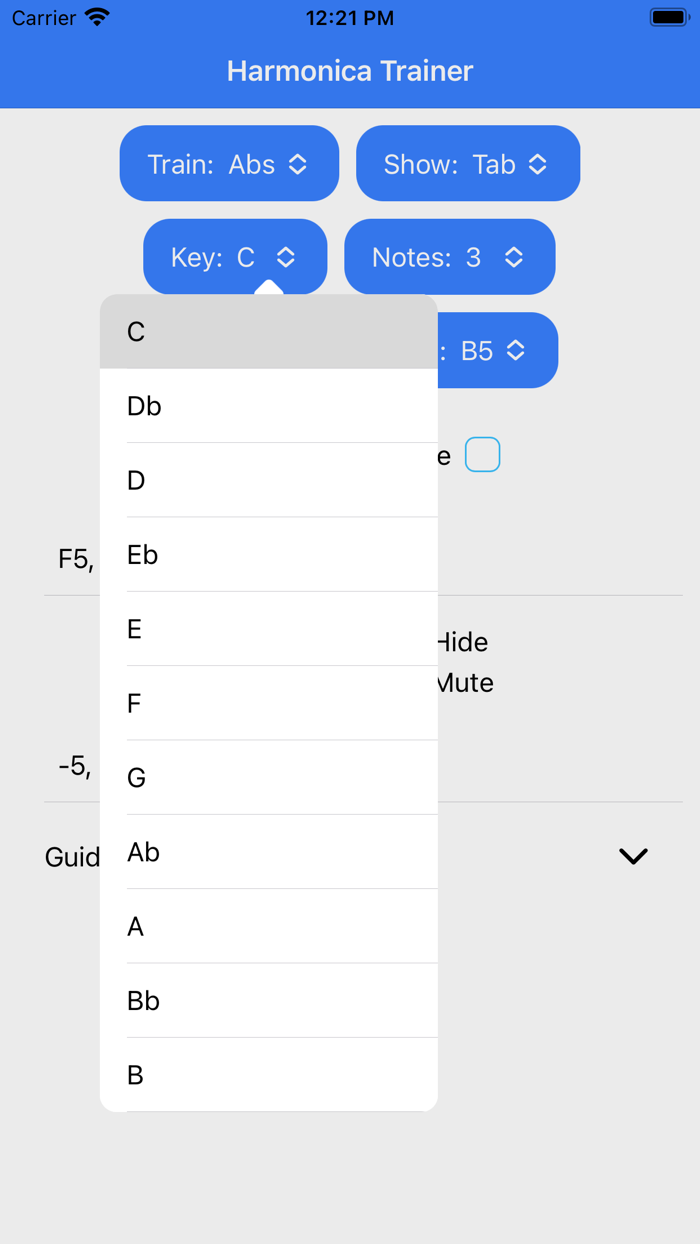The height and width of the screenshot is (1244, 700).
Task: Select key B at list bottom
Action: click(x=268, y=1075)
